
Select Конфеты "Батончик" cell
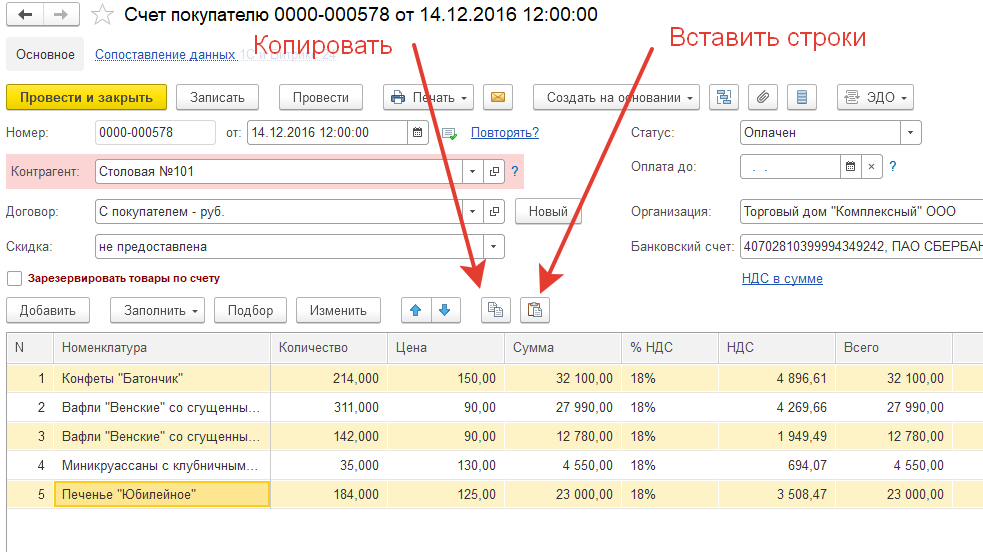click(162, 378)
